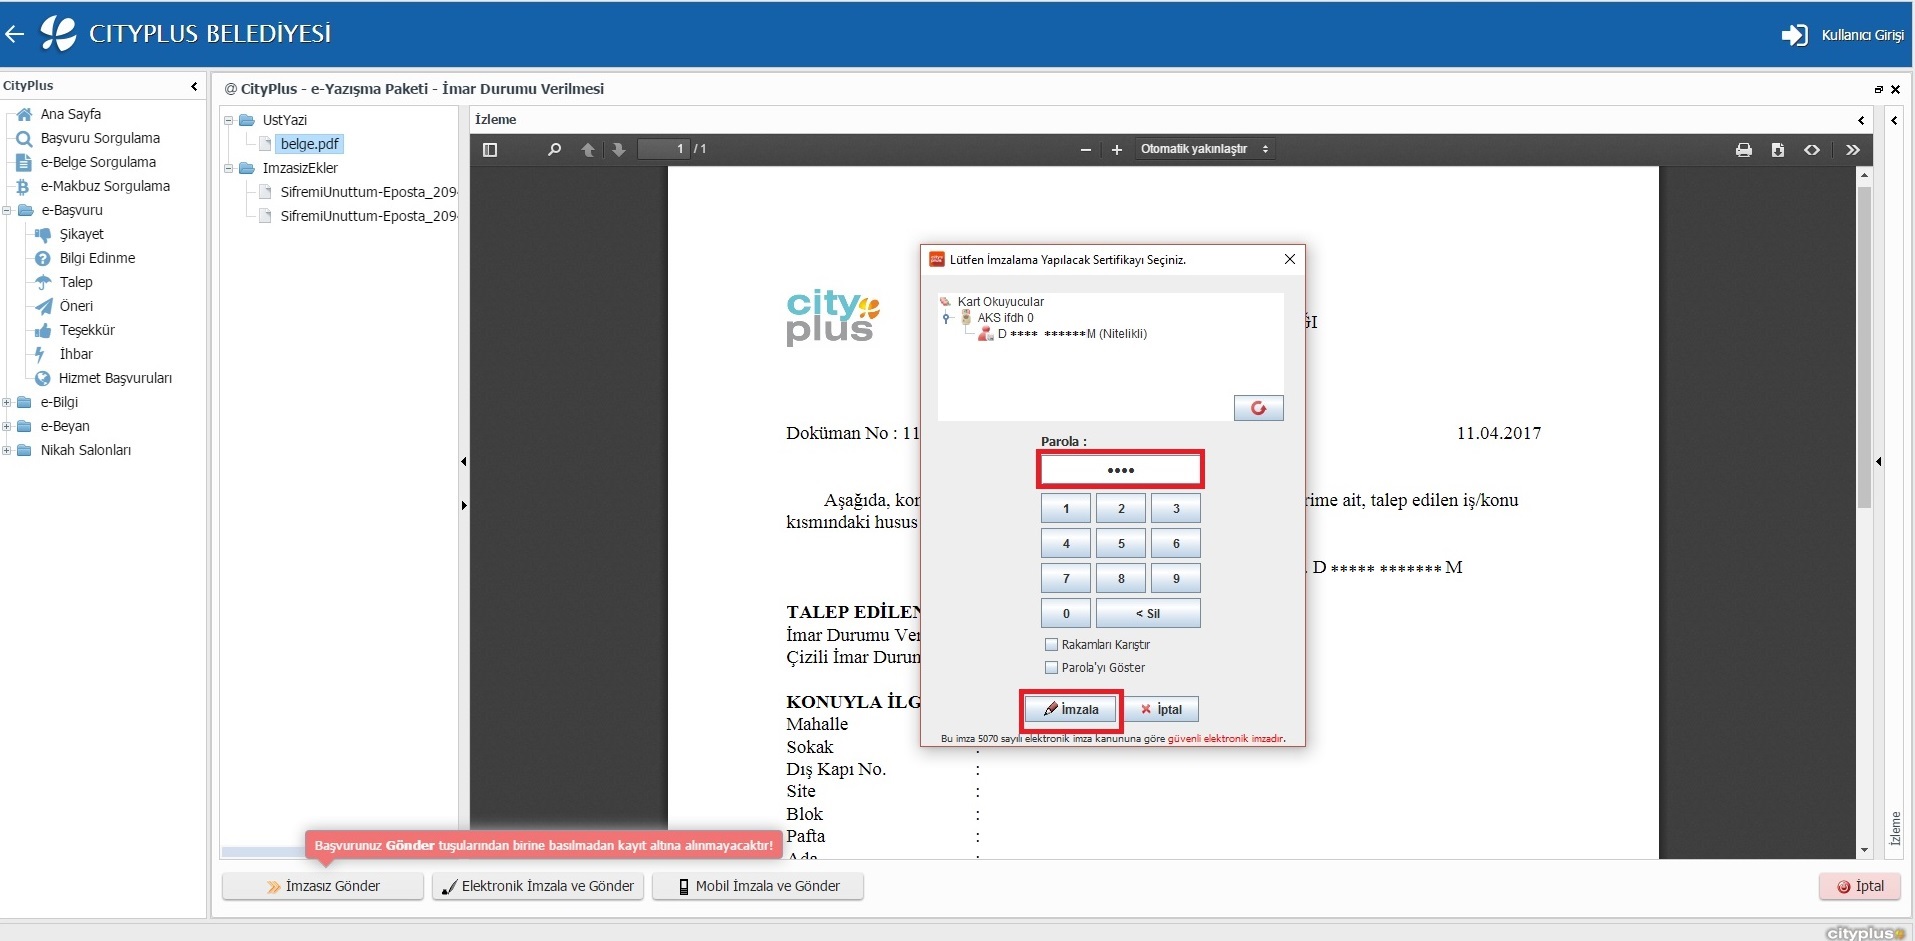Collapse the UstYazi folder
Screen dimensions: 1915x941
(229, 120)
